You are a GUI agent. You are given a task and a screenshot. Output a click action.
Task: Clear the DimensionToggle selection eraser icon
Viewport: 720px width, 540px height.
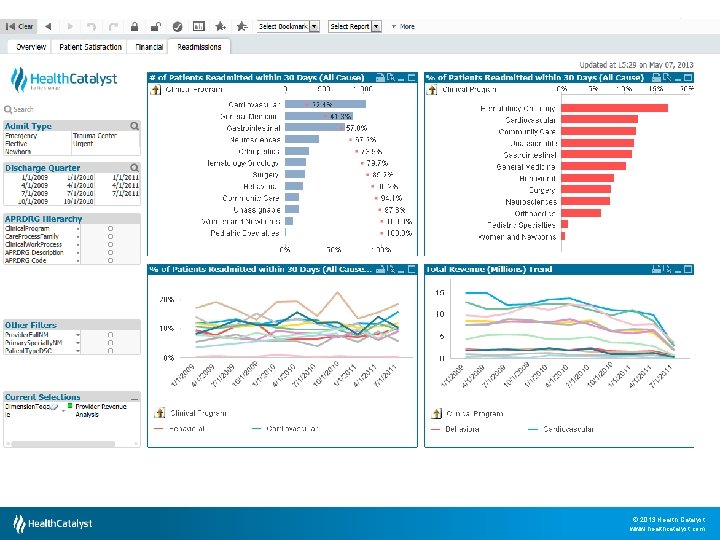click(54, 407)
